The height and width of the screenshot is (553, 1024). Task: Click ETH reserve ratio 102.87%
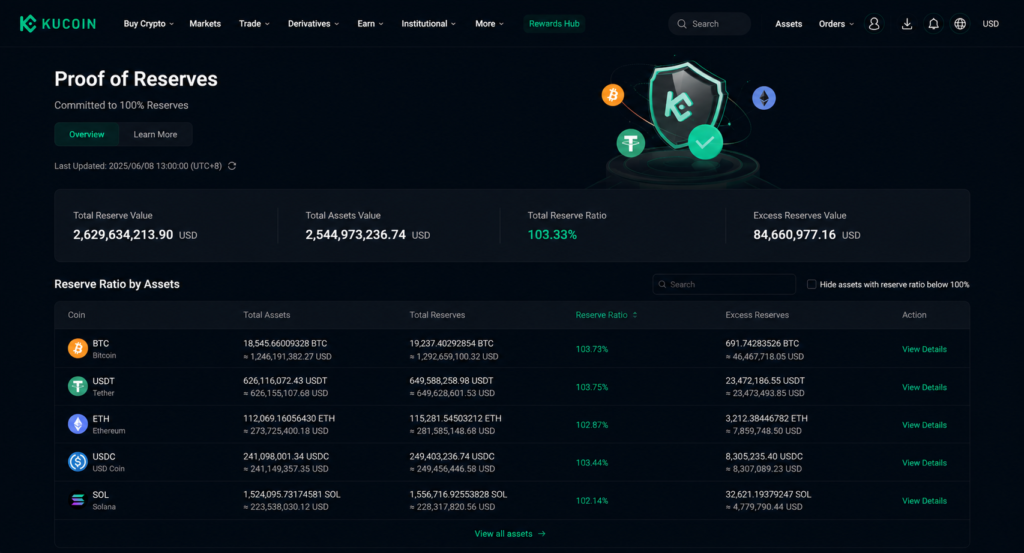[592, 425]
